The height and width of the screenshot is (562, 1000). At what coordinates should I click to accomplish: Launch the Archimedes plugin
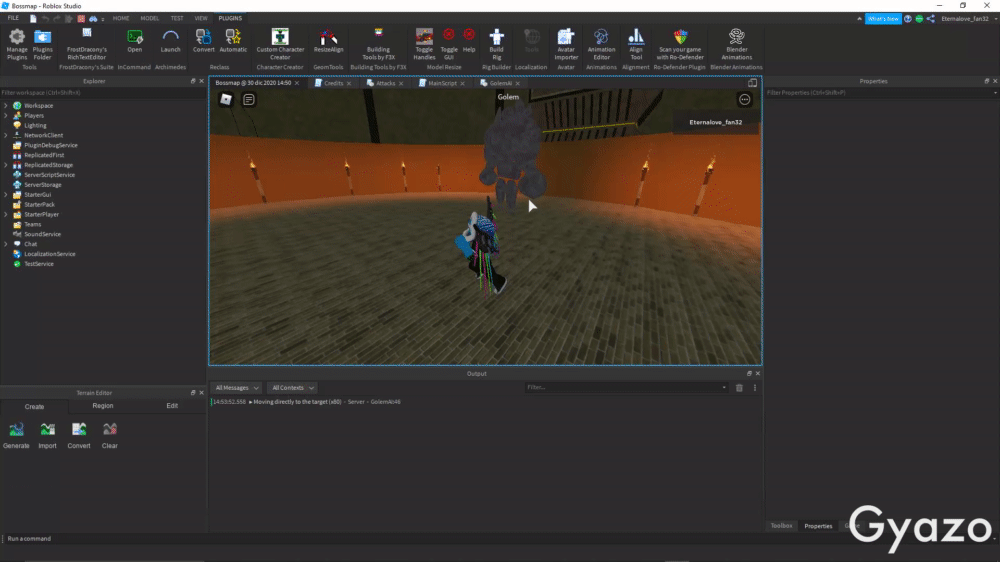(170, 41)
